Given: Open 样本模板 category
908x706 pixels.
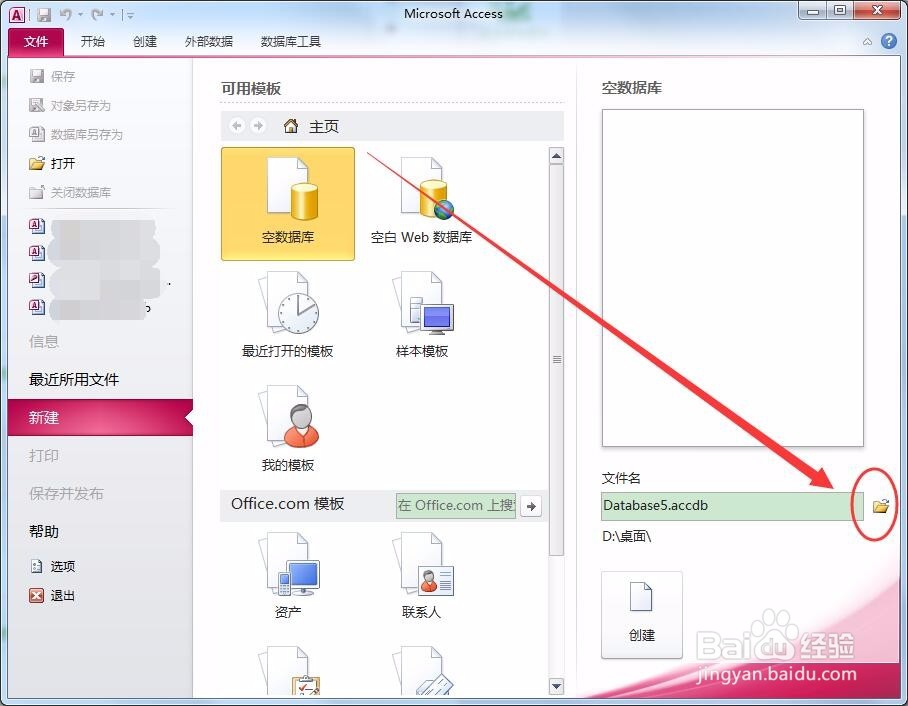Looking at the screenshot, I should tap(422, 315).
